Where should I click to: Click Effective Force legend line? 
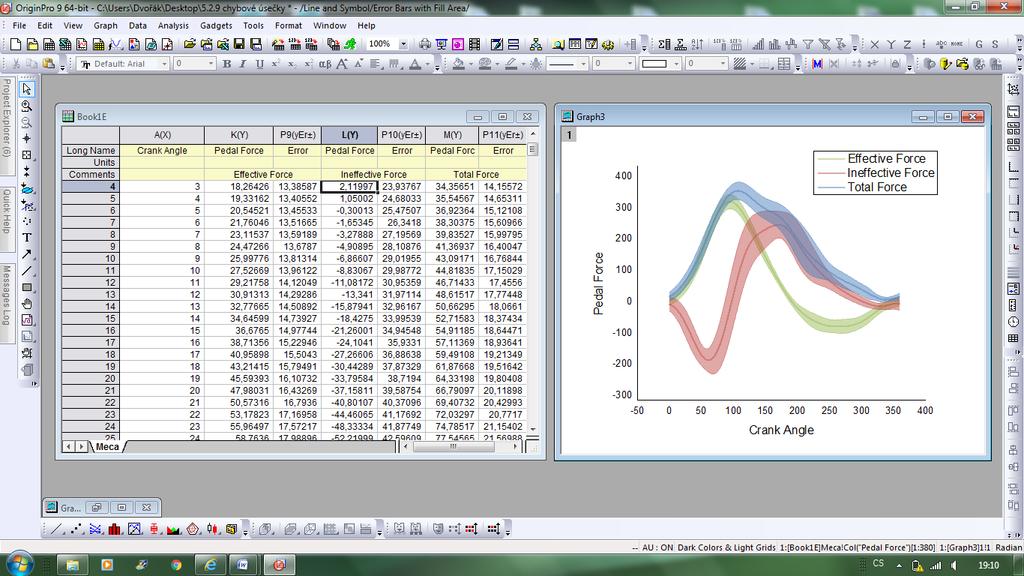[x=830, y=159]
